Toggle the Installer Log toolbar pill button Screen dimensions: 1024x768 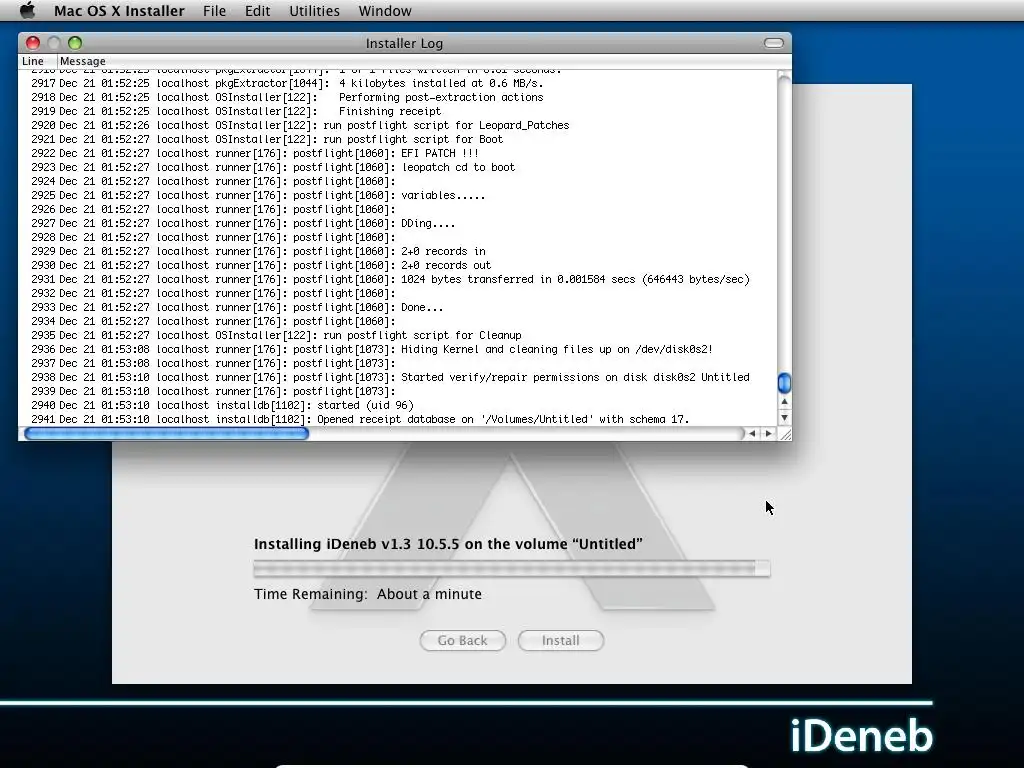(774, 43)
